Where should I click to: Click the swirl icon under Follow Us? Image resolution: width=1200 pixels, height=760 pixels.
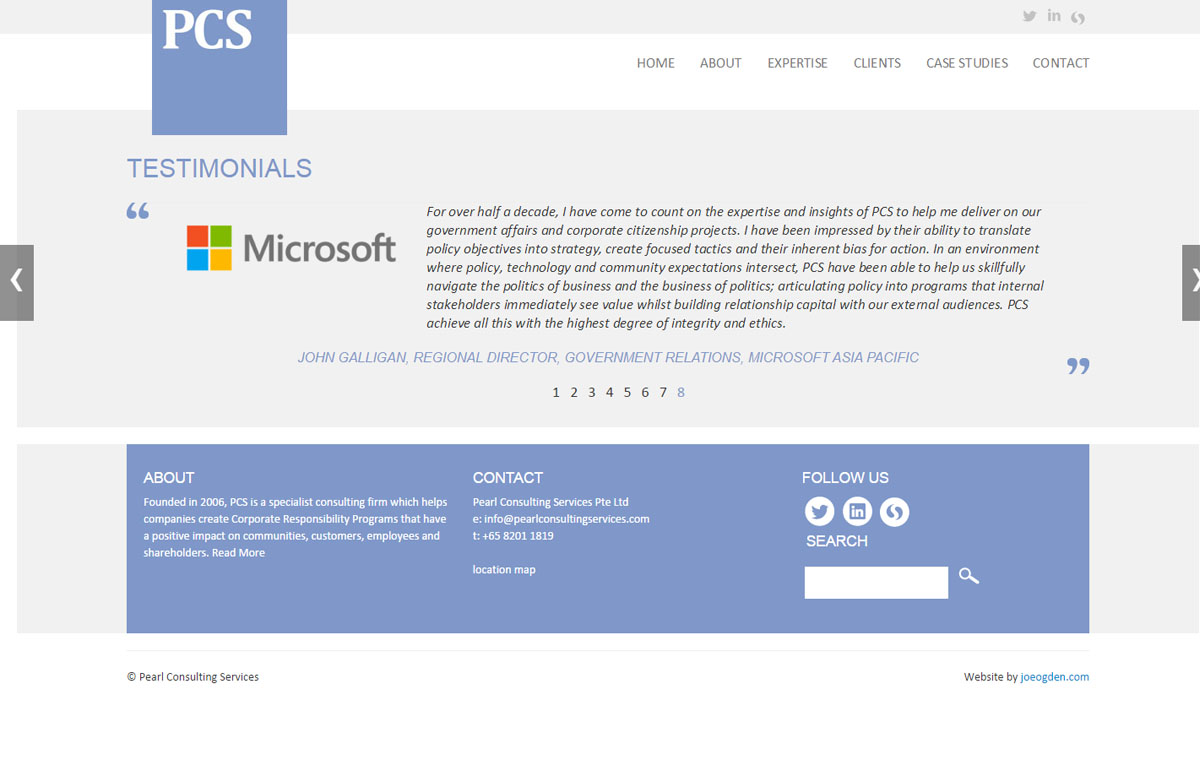click(894, 512)
